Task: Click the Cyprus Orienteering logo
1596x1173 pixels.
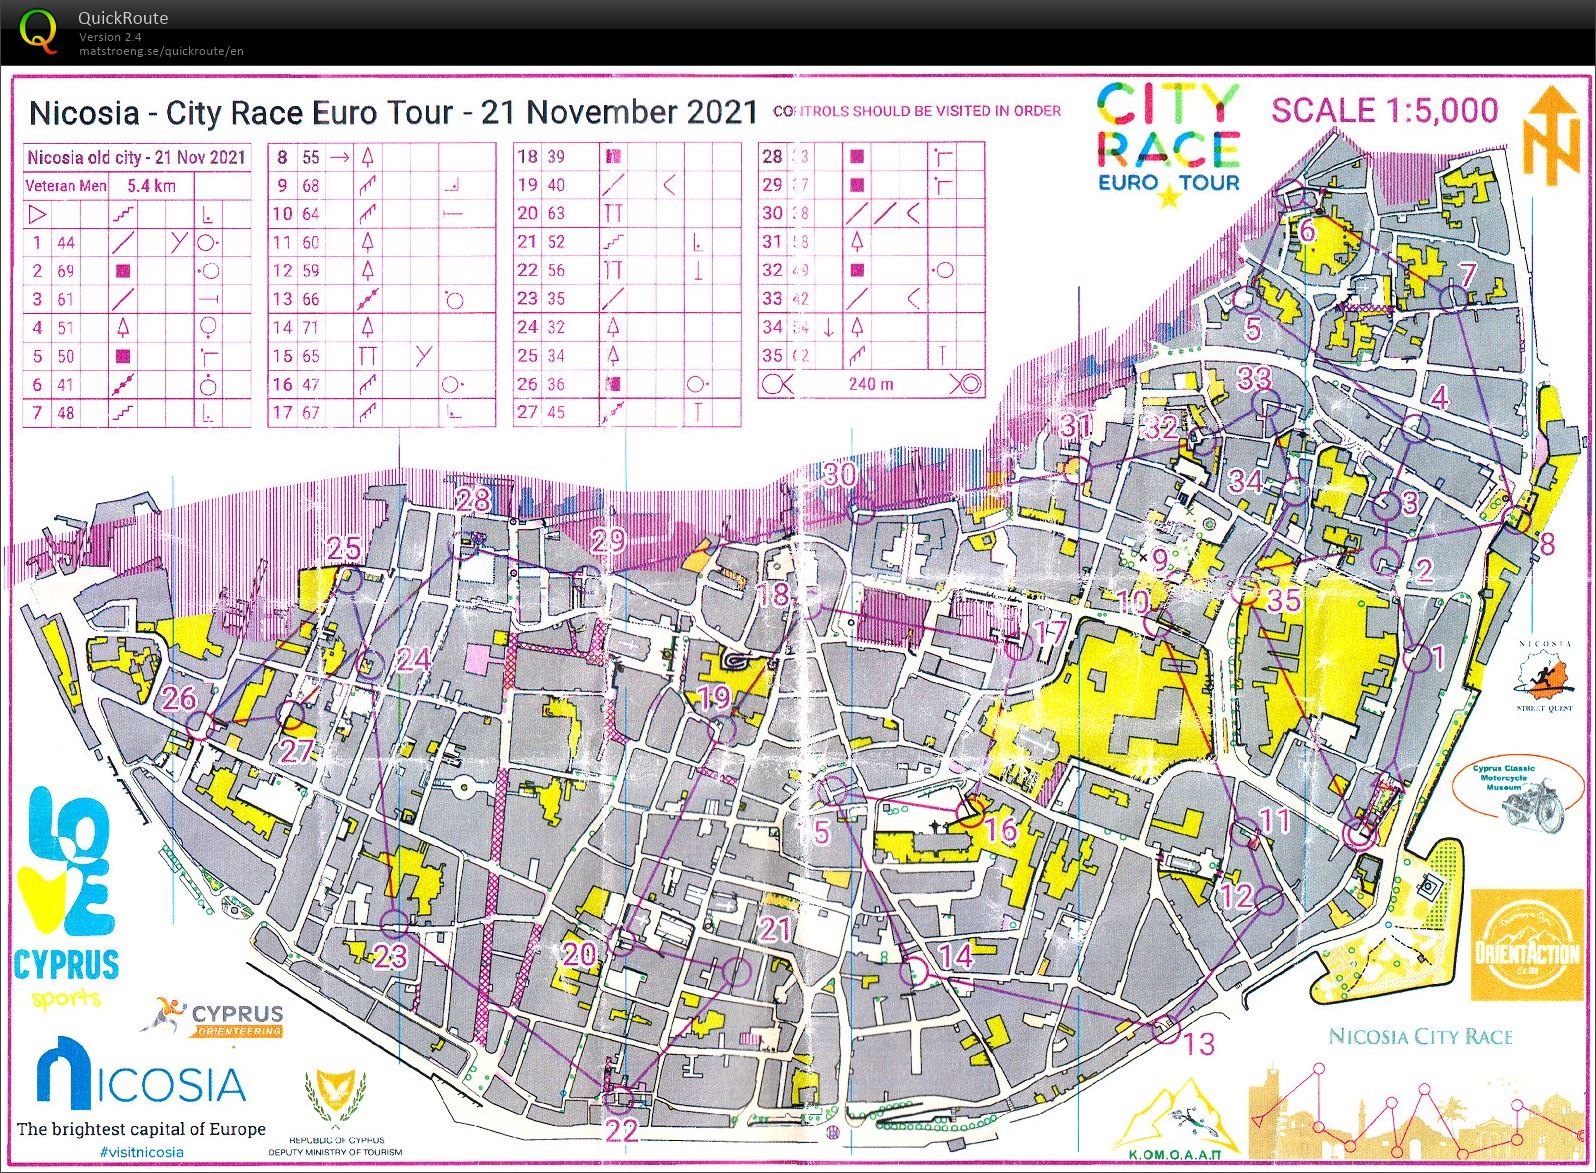Action: click(213, 1017)
